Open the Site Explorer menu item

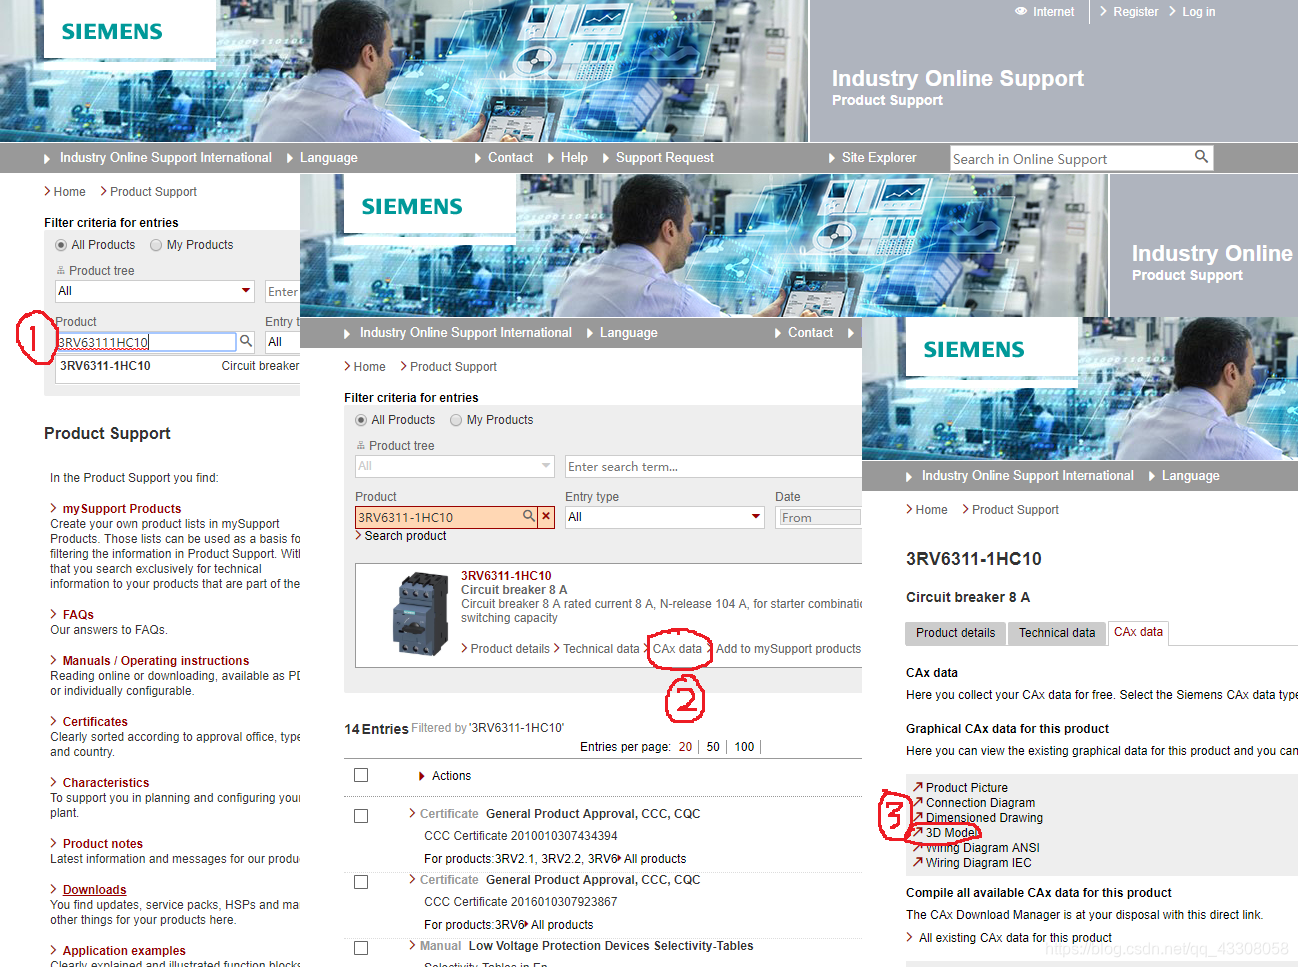coord(878,158)
